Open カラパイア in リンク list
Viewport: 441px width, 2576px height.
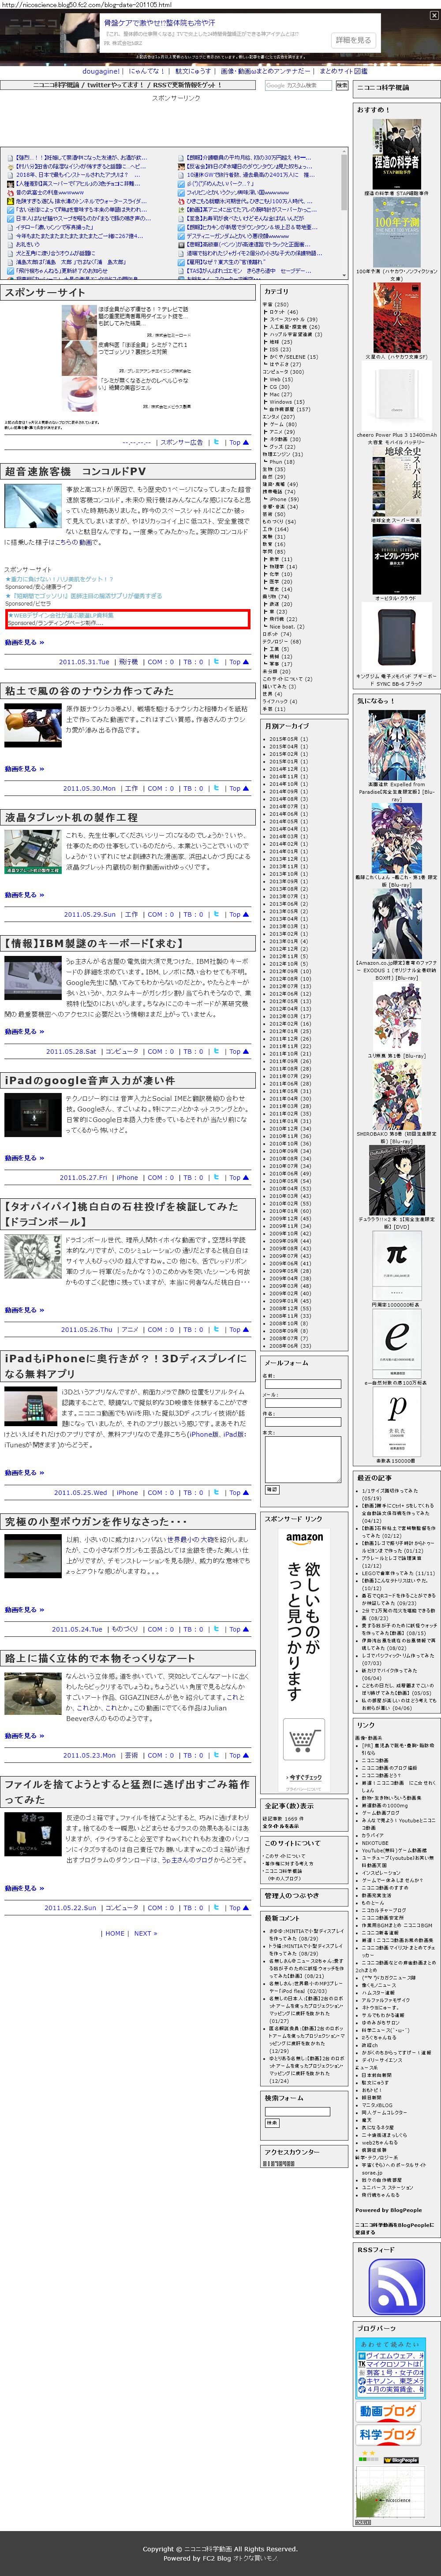(x=372, y=1836)
